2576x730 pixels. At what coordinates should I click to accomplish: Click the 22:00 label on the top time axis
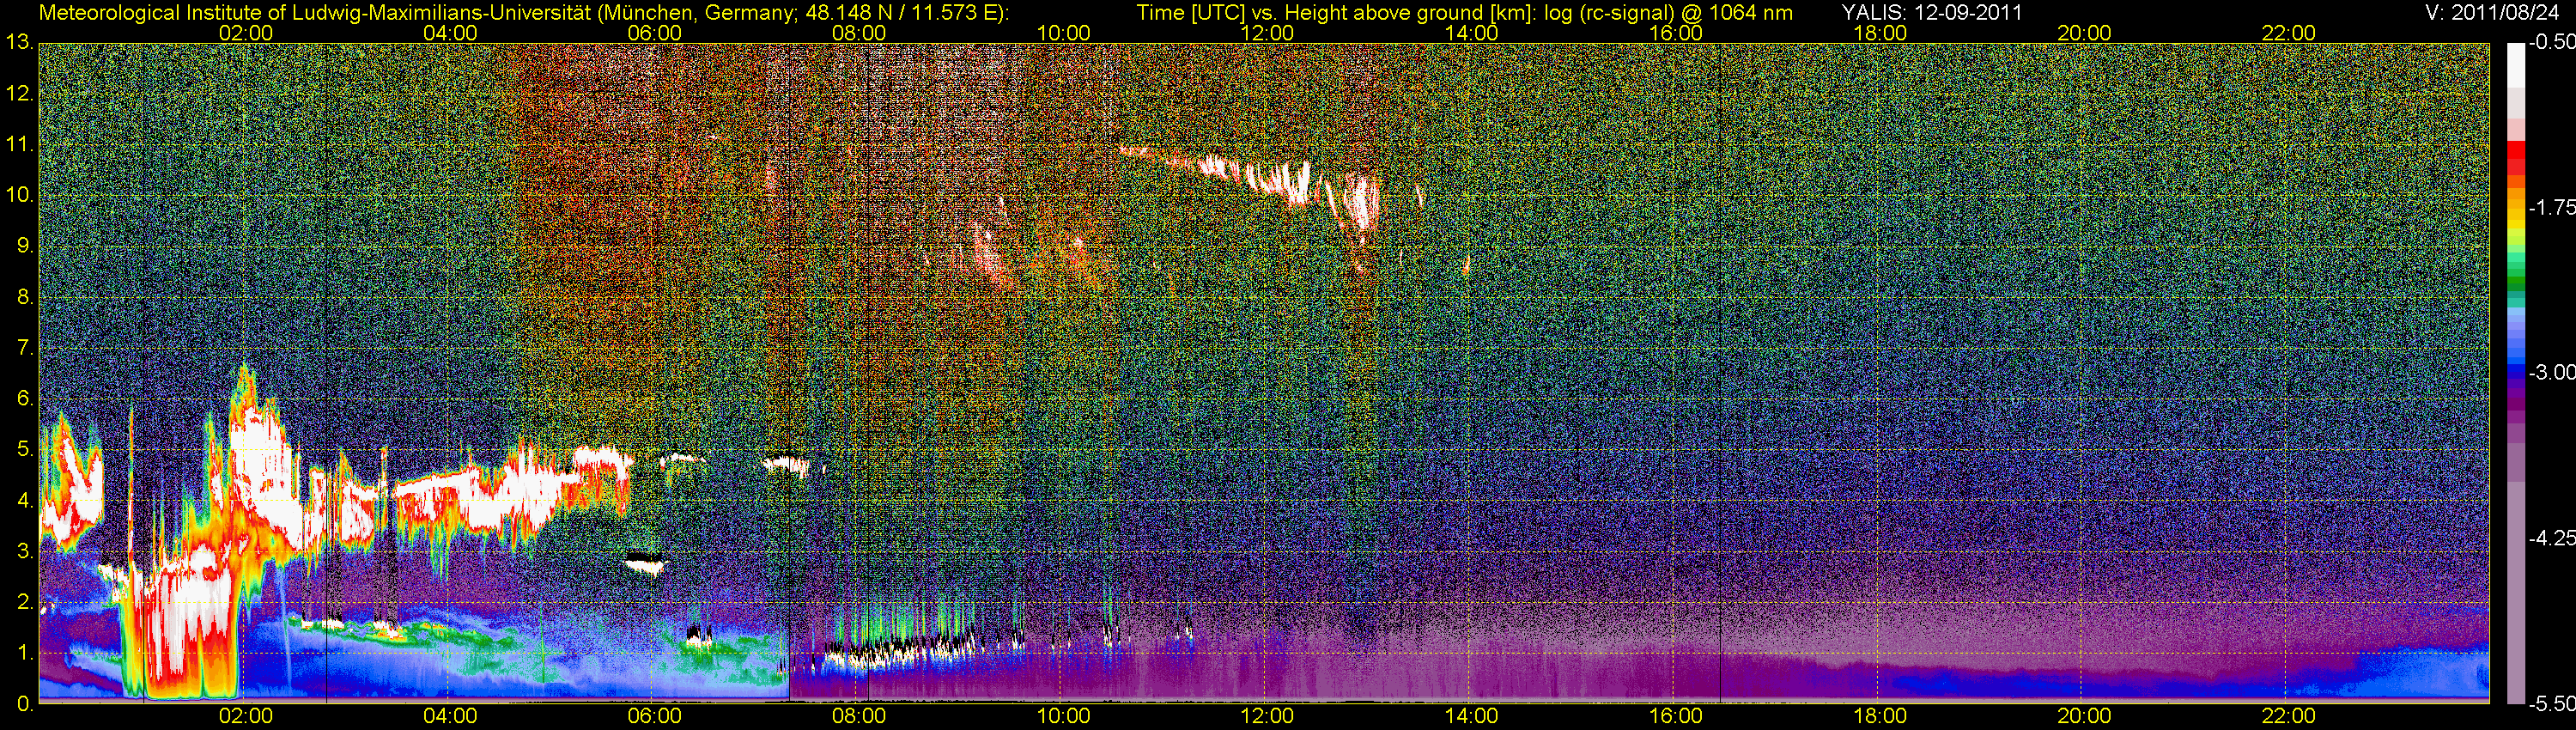point(2289,33)
